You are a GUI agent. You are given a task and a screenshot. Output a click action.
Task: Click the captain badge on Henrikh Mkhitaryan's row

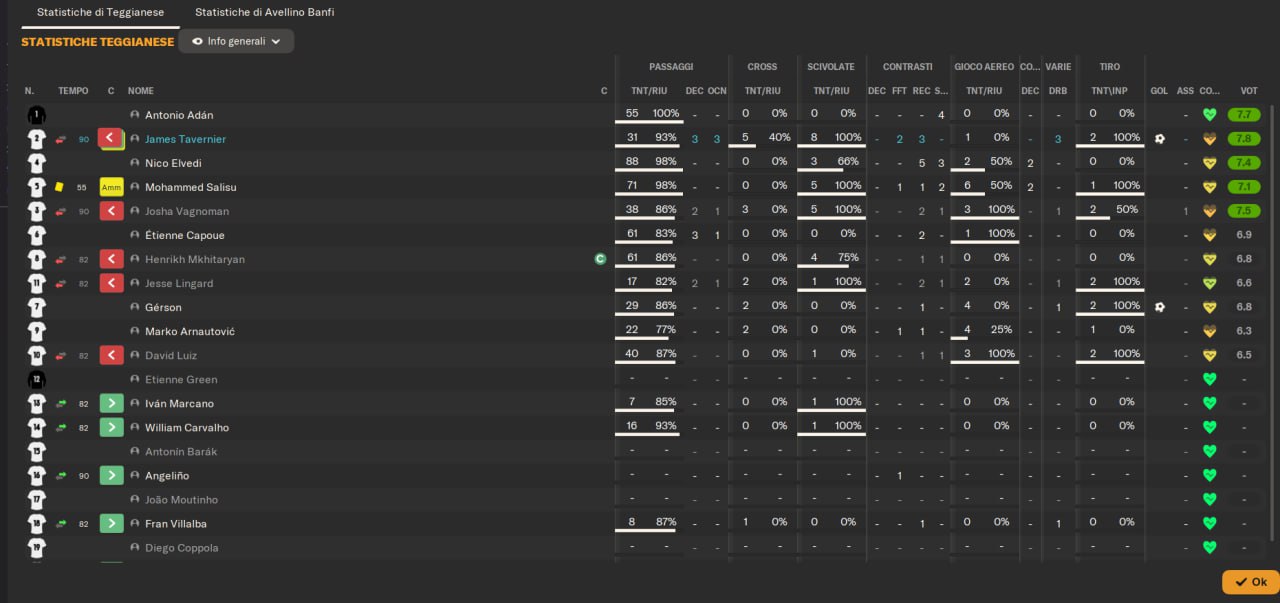600,259
